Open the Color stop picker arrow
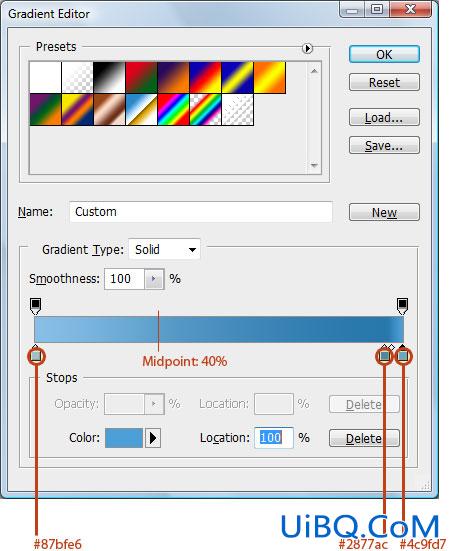The height and width of the screenshot is (551, 450). pos(153,438)
